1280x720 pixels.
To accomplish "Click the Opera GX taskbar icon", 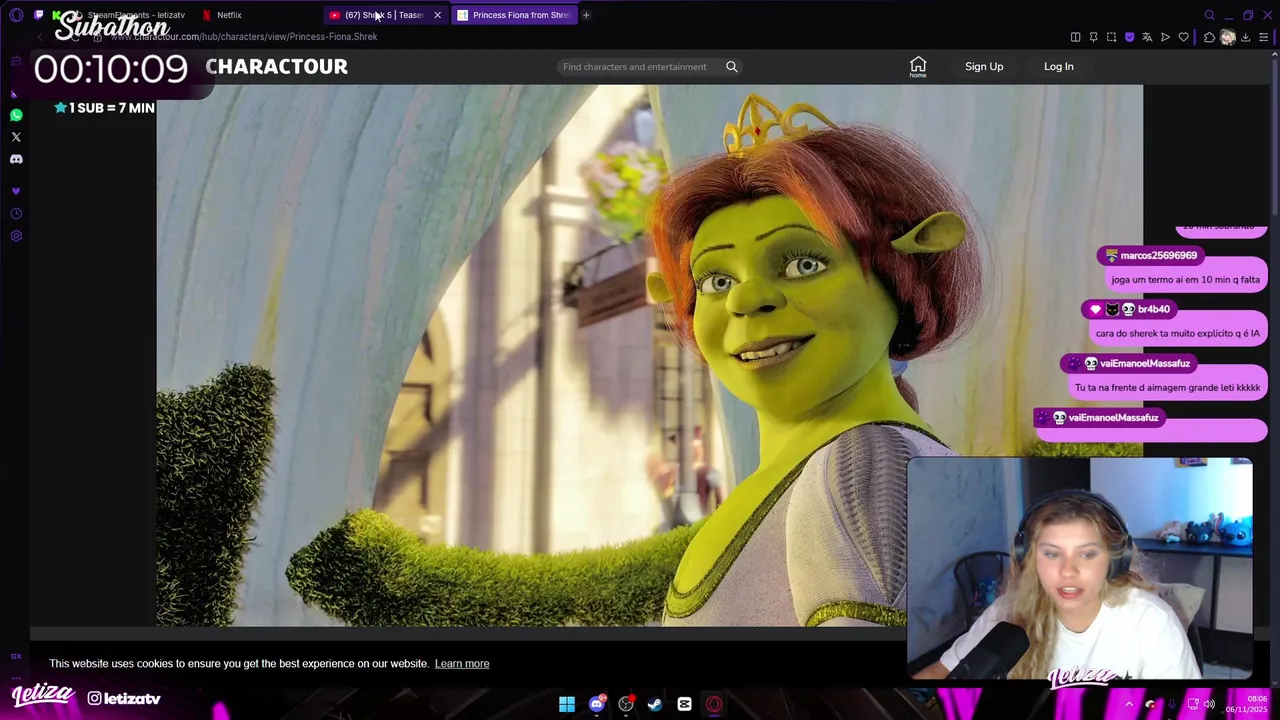I will [x=714, y=704].
